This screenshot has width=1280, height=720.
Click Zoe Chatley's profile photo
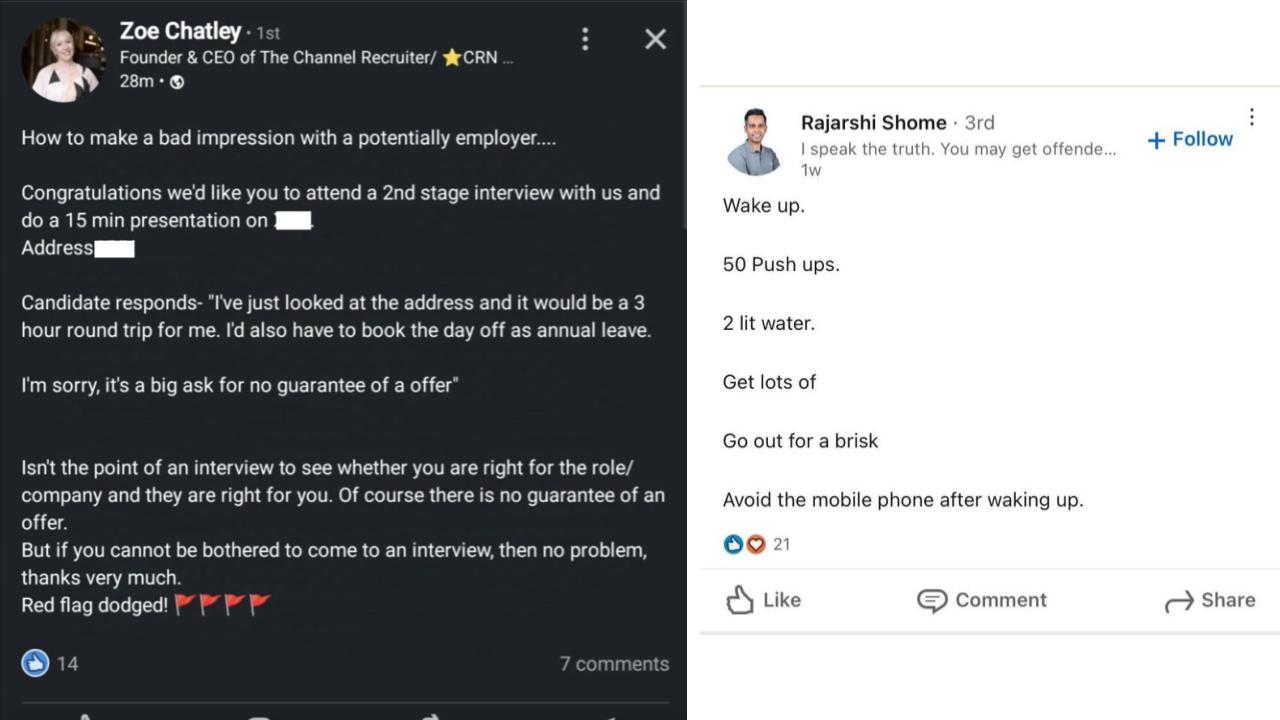click(x=63, y=58)
